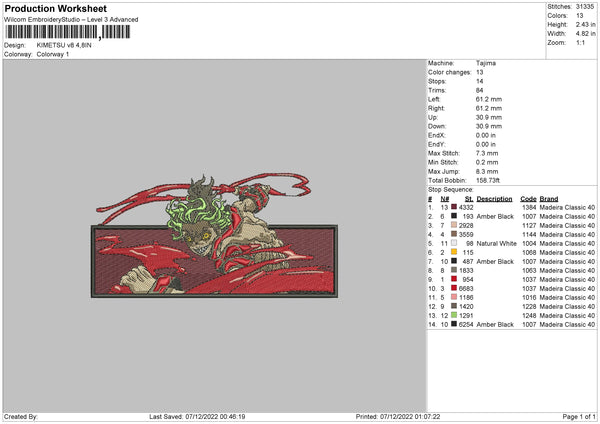This screenshot has height=424, width=600.
Task: Click the Min Stitch value "0.2 mm"
Action: [x=487, y=162]
